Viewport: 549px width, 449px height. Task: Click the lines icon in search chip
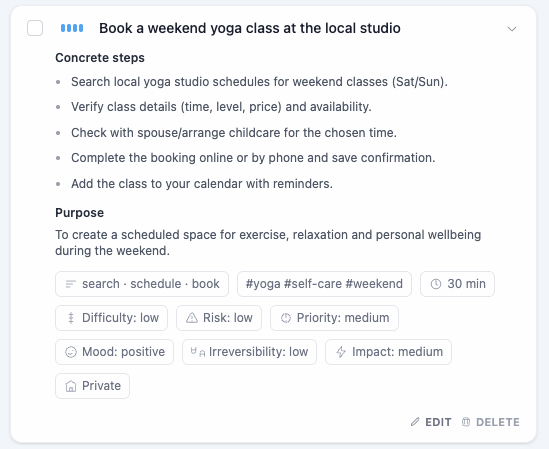(x=71, y=284)
